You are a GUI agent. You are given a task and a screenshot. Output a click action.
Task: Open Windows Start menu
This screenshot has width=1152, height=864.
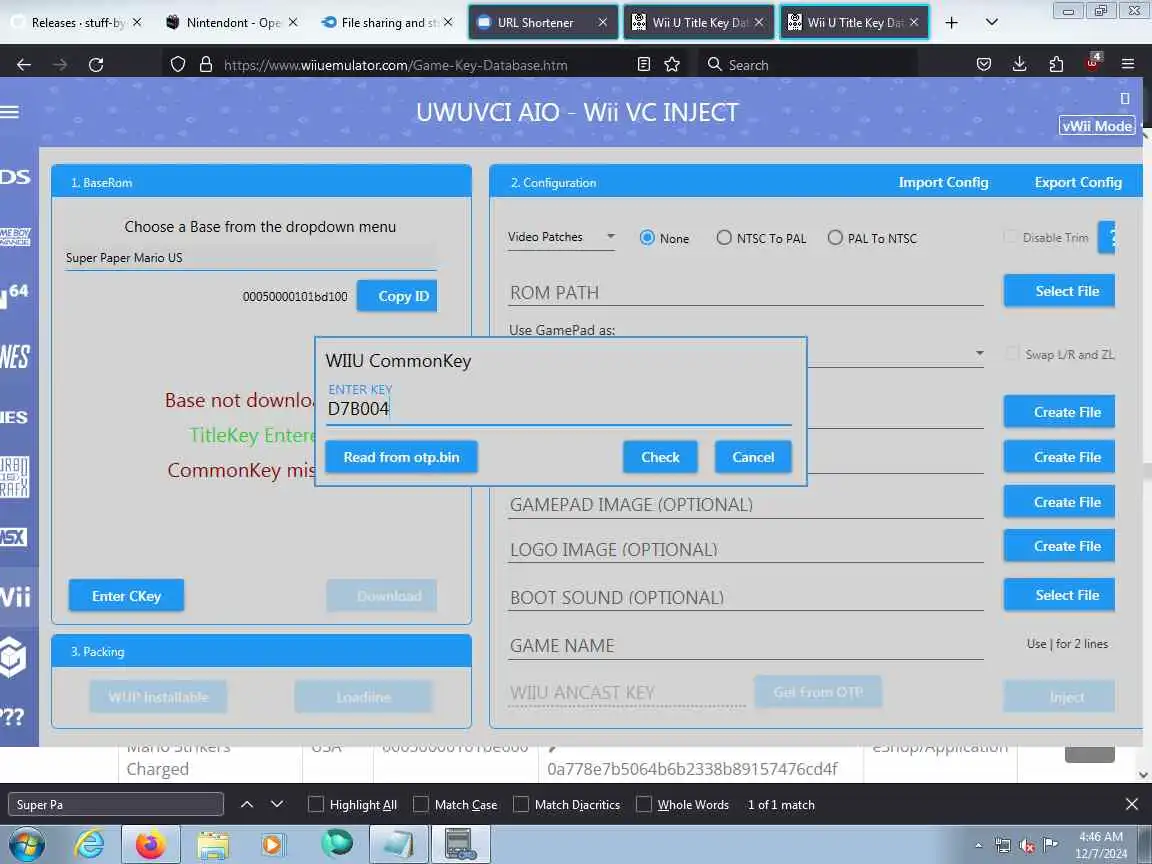coord(26,845)
